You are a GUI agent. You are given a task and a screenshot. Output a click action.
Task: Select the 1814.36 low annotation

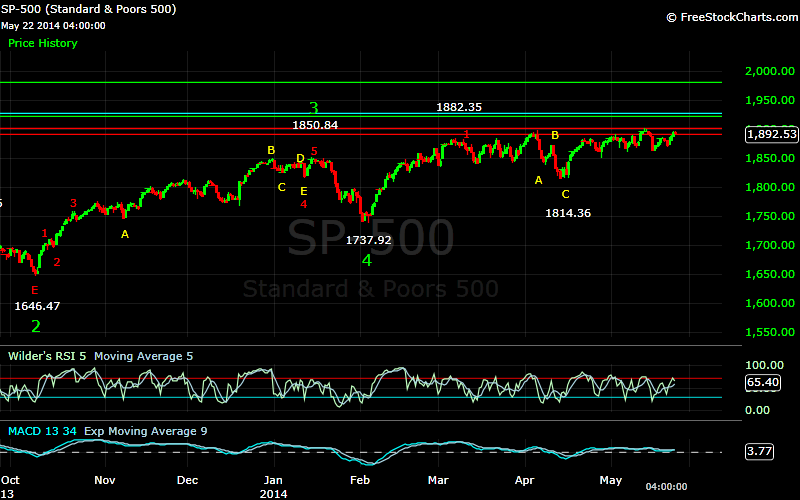coord(568,213)
